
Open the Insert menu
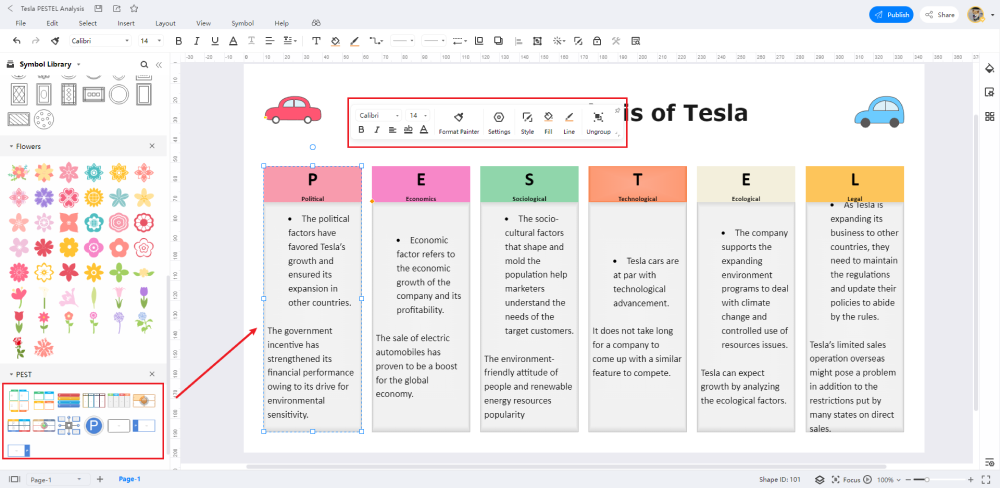(126, 23)
